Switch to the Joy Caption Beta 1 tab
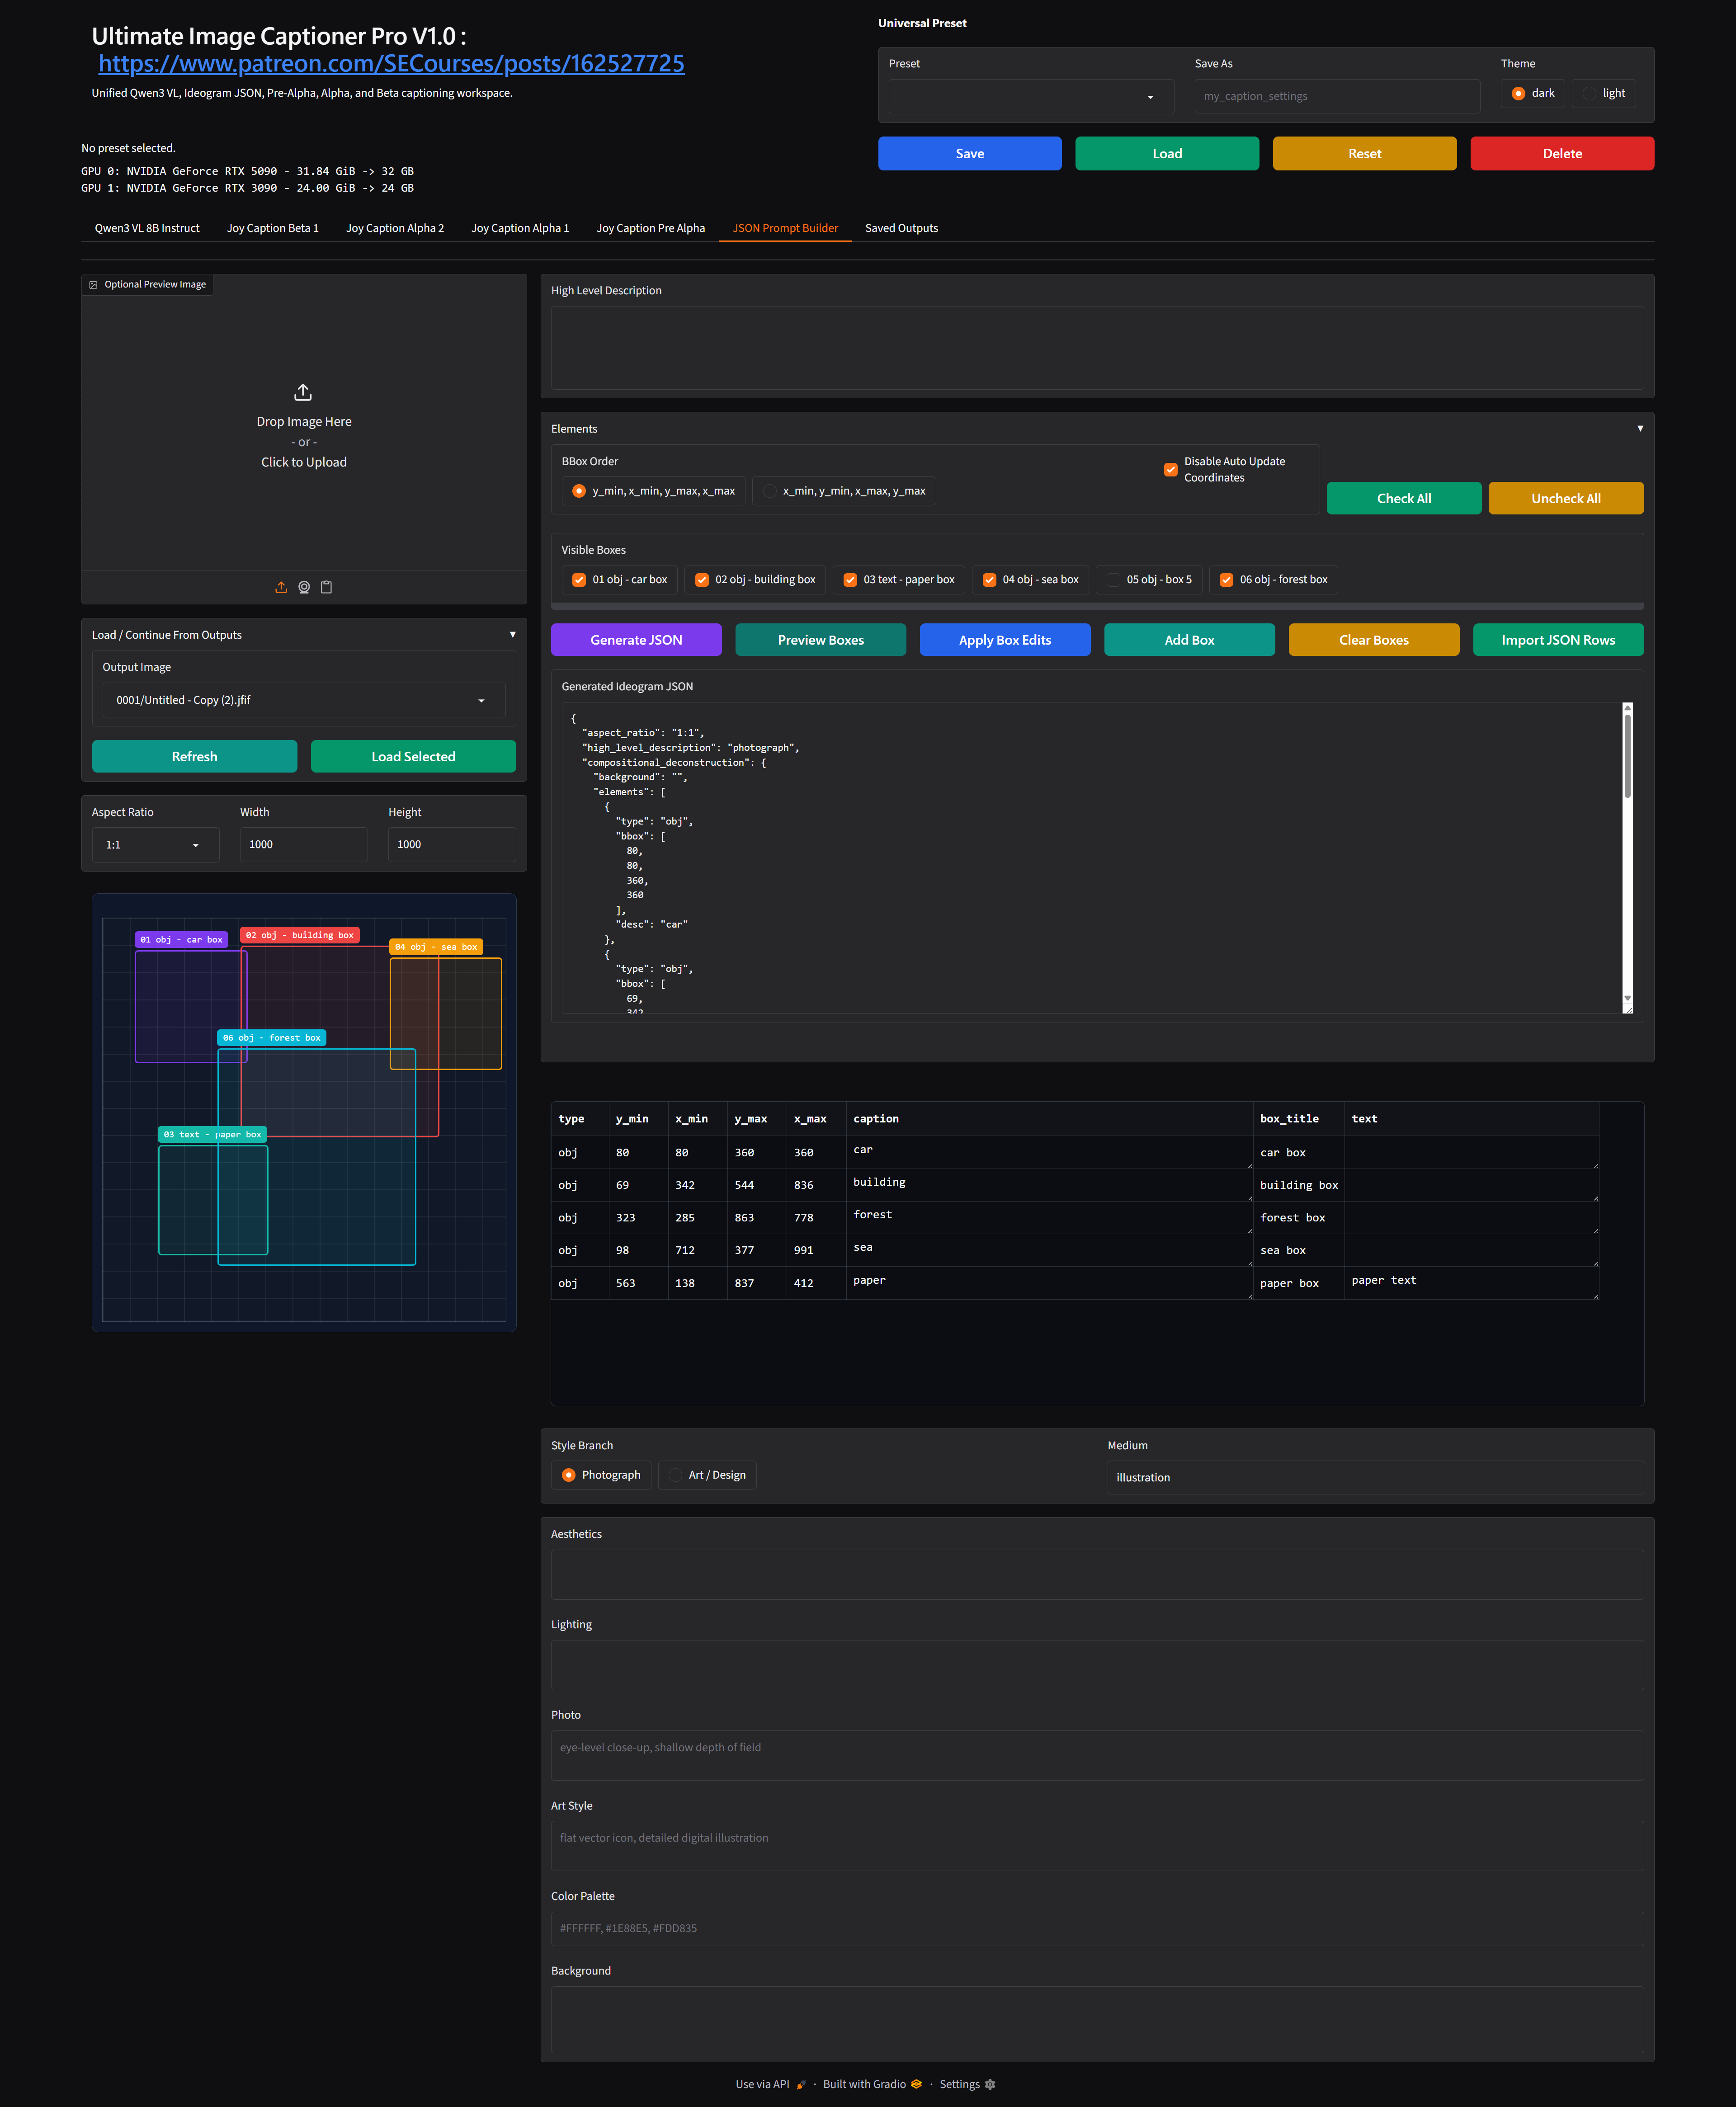The width and height of the screenshot is (1736, 2107). (273, 228)
